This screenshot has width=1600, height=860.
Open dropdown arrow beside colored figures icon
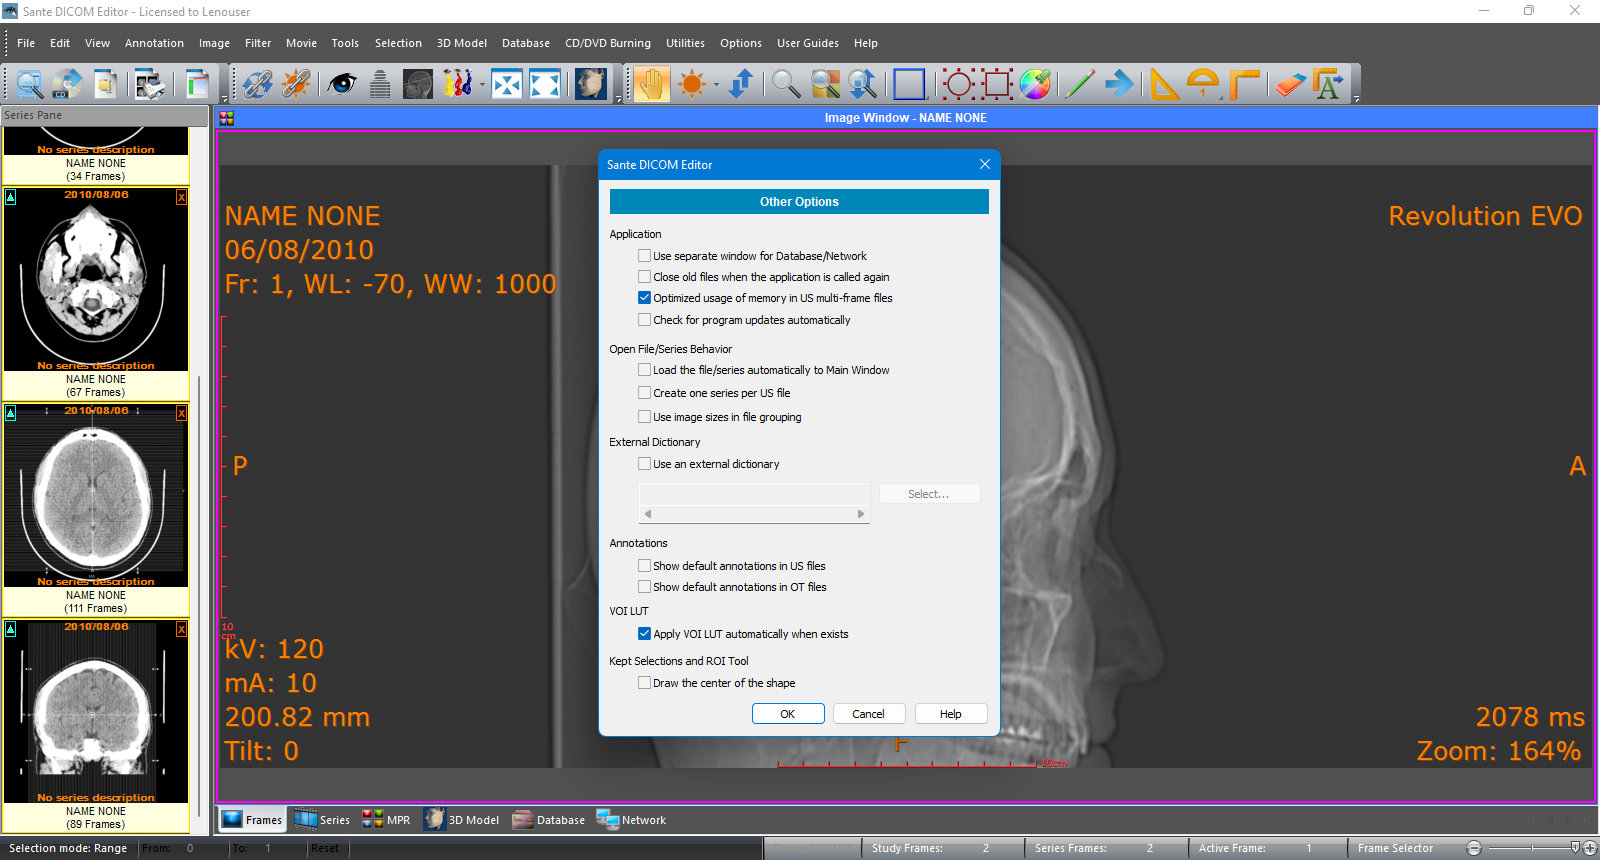[x=482, y=85]
